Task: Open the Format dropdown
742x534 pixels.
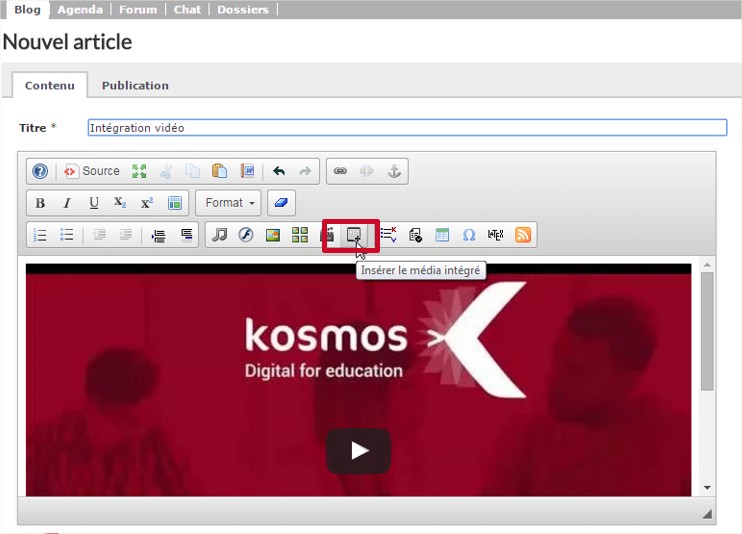Action: pyautogui.click(x=229, y=203)
